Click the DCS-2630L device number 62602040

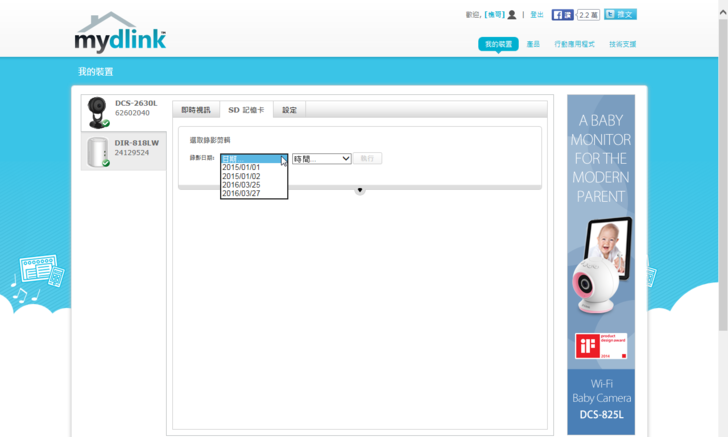pyautogui.click(x=132, y=113)
